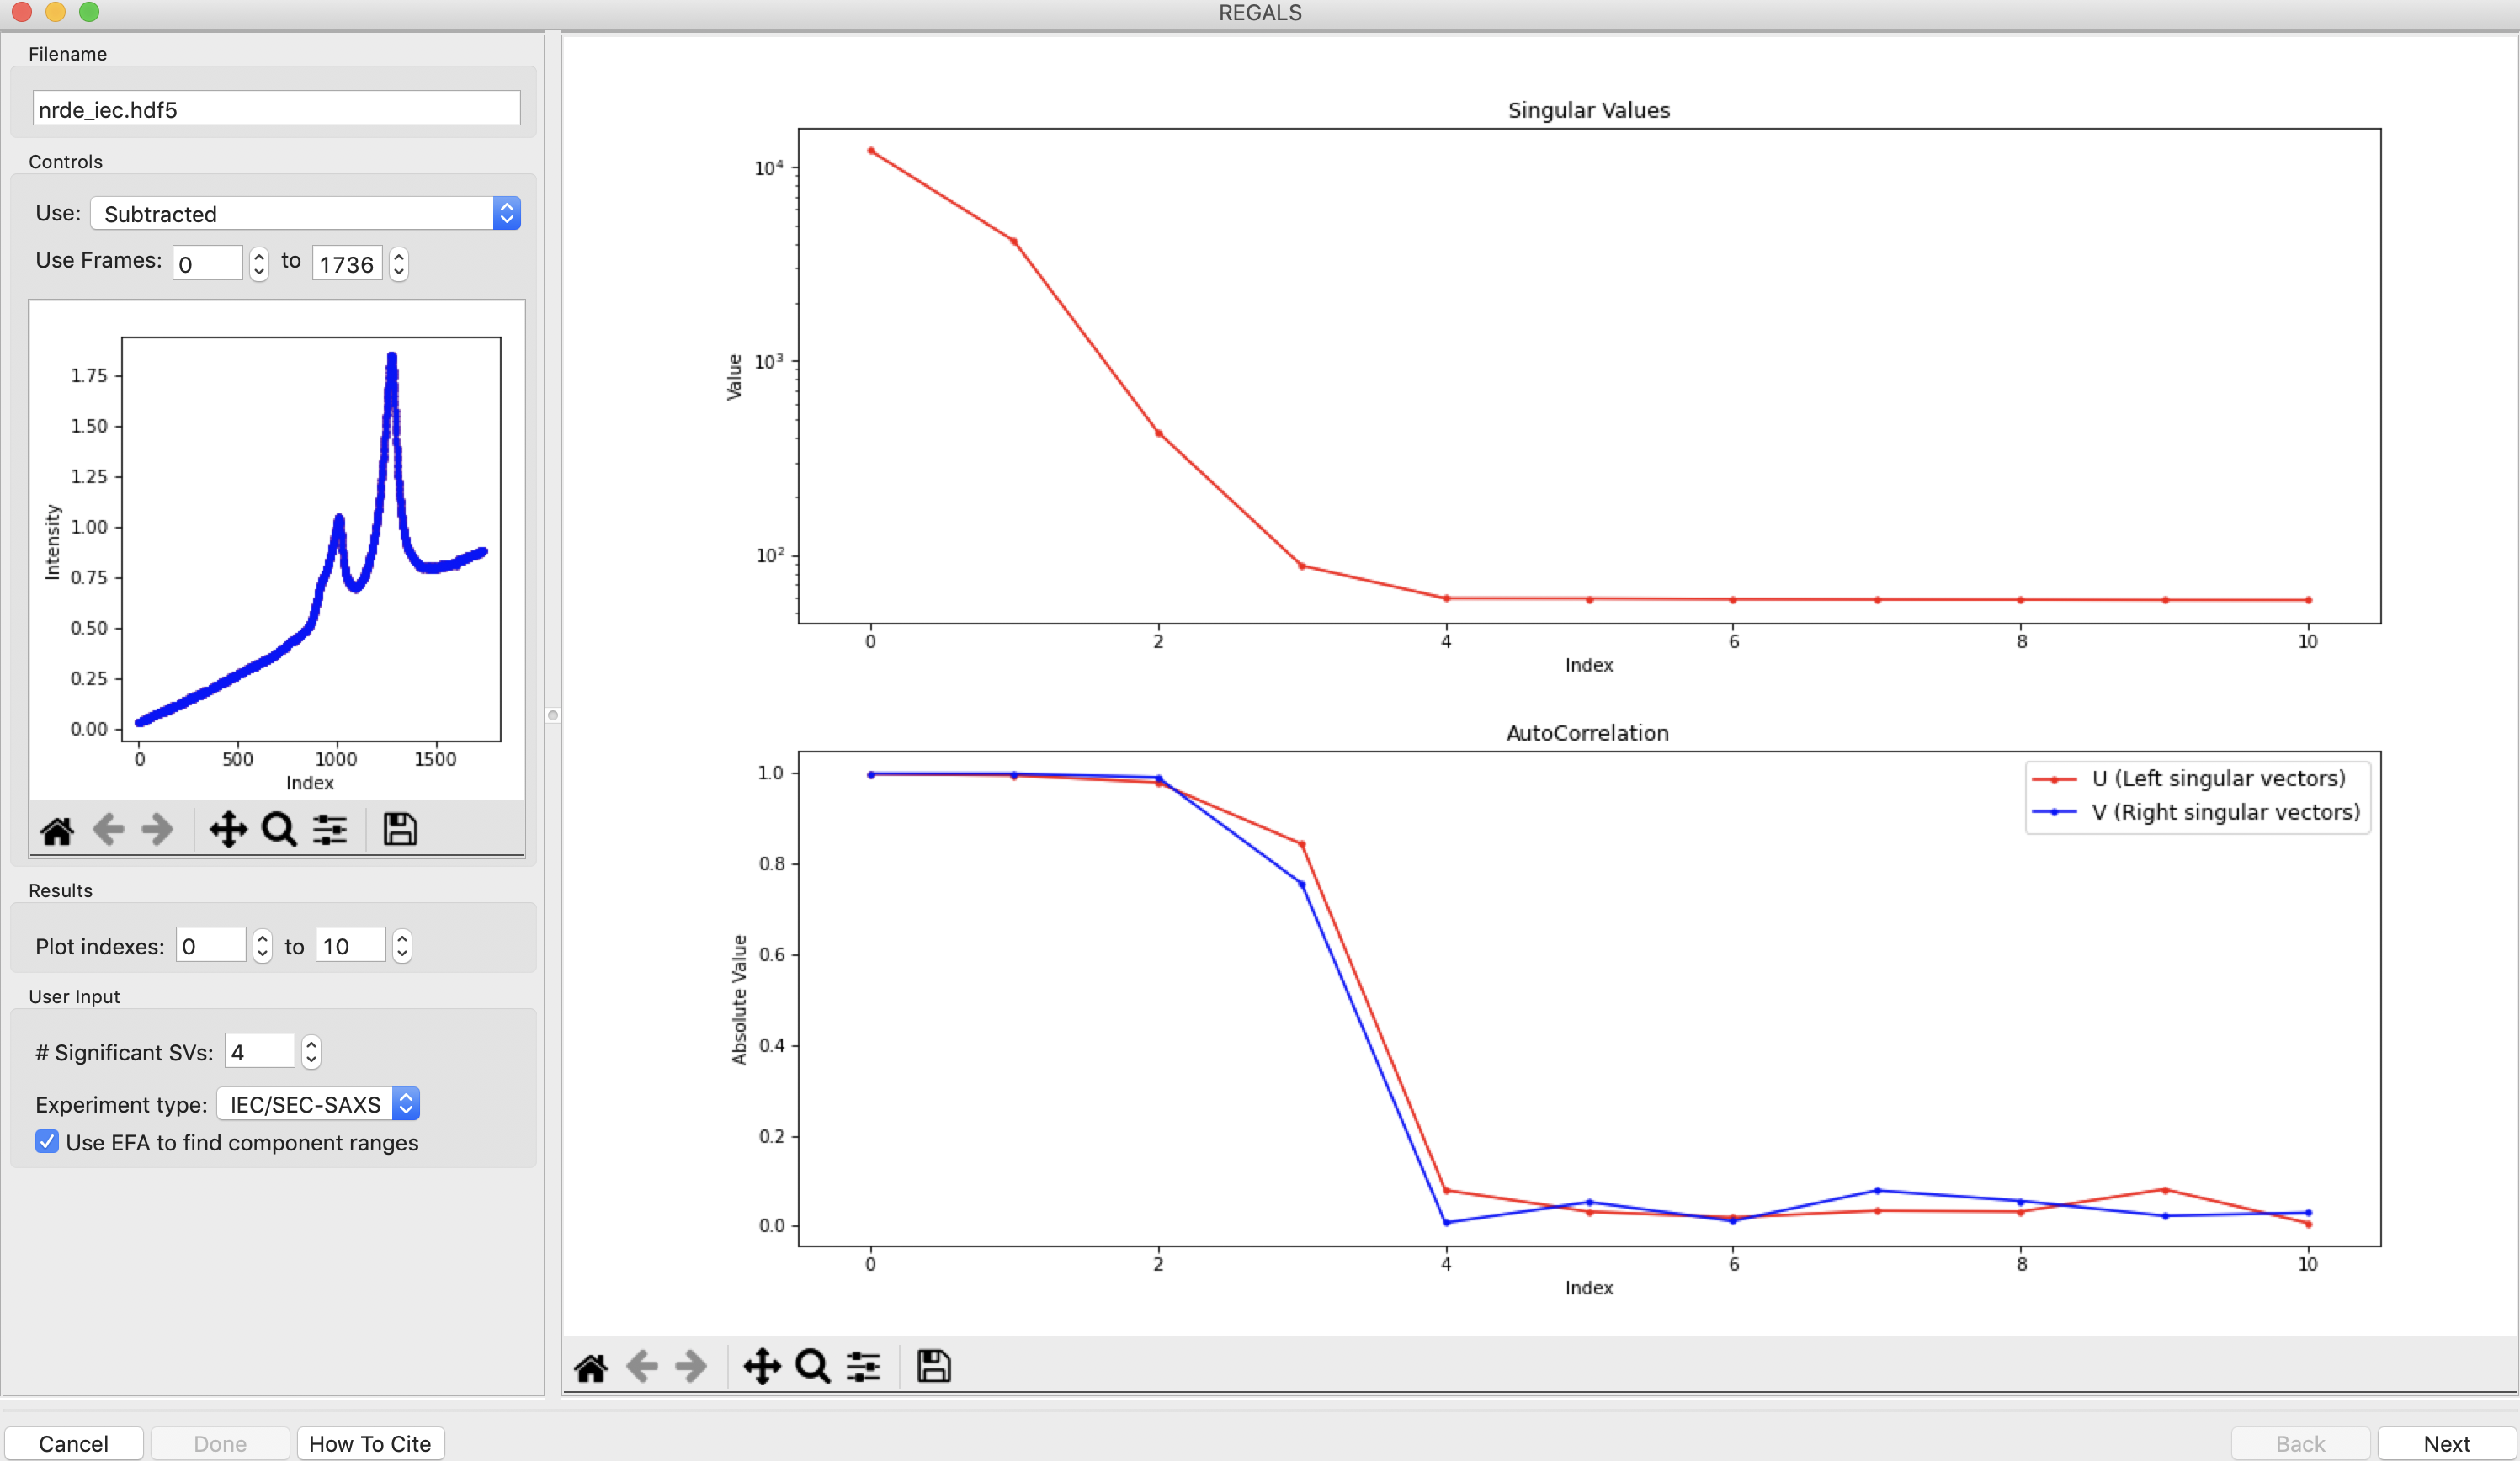Open the Use Subtracted dropdown
Image resolution: width=2520 pixels, height=1461 pixels.
(x=306, y=214)
